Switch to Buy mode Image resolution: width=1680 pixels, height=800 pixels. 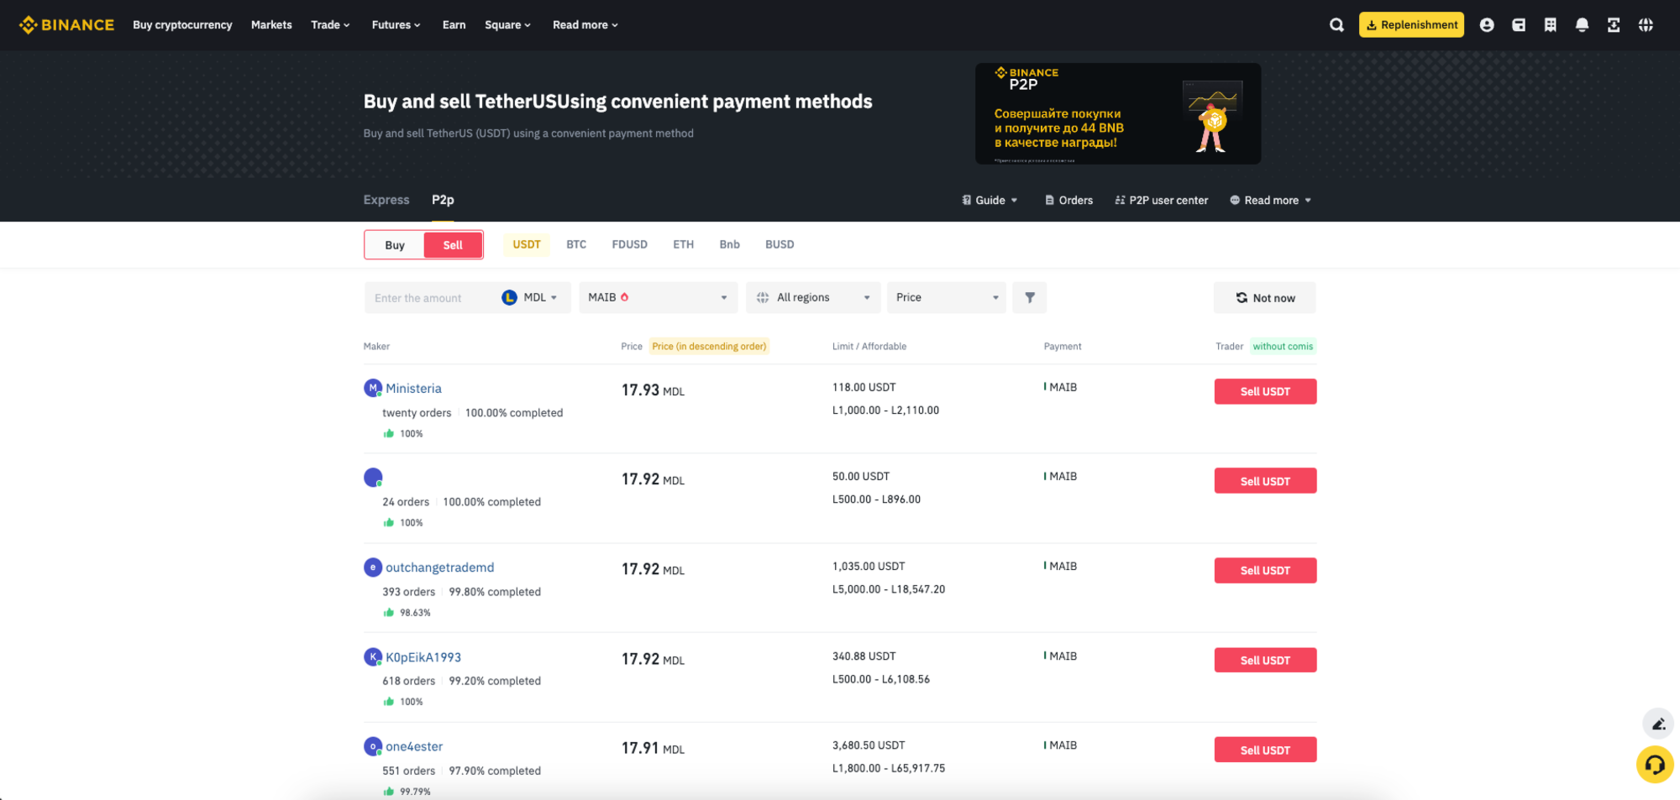tap(395, 245)
